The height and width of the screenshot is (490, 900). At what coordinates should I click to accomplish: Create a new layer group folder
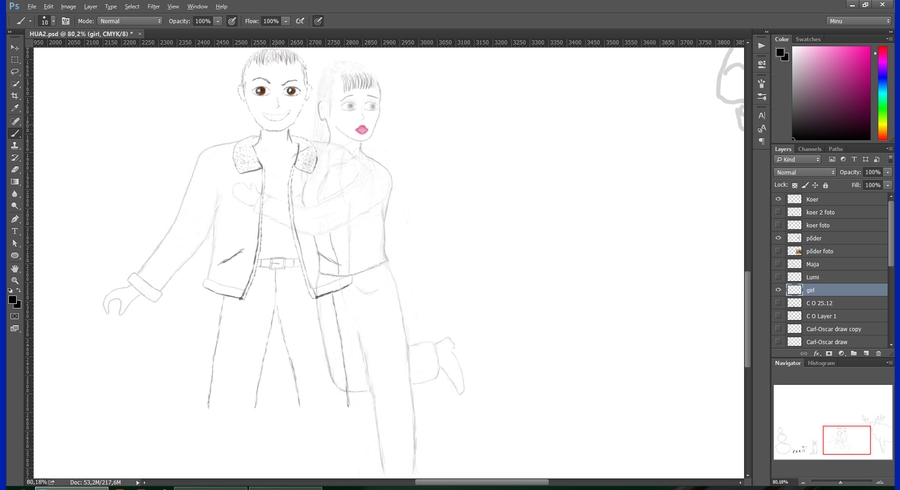pyautogui.click(x=854, y=353)
